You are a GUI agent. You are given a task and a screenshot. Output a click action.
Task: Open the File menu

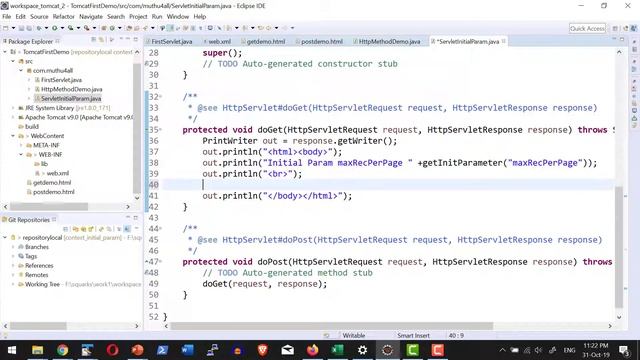pos(7,17)
